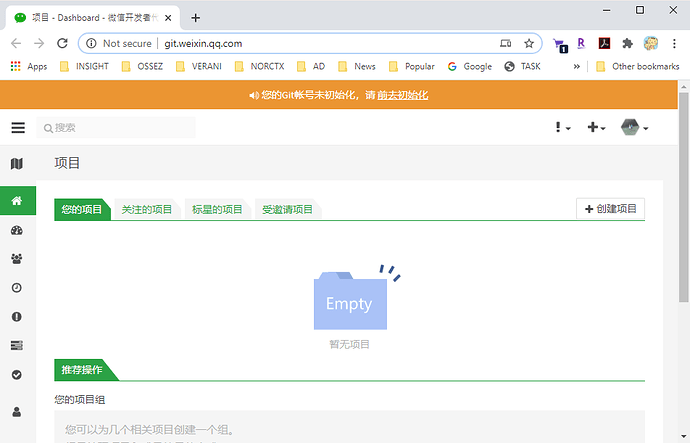690x443 pixels.
Task: Click the Chrome forward arrow
Action: 39,43
